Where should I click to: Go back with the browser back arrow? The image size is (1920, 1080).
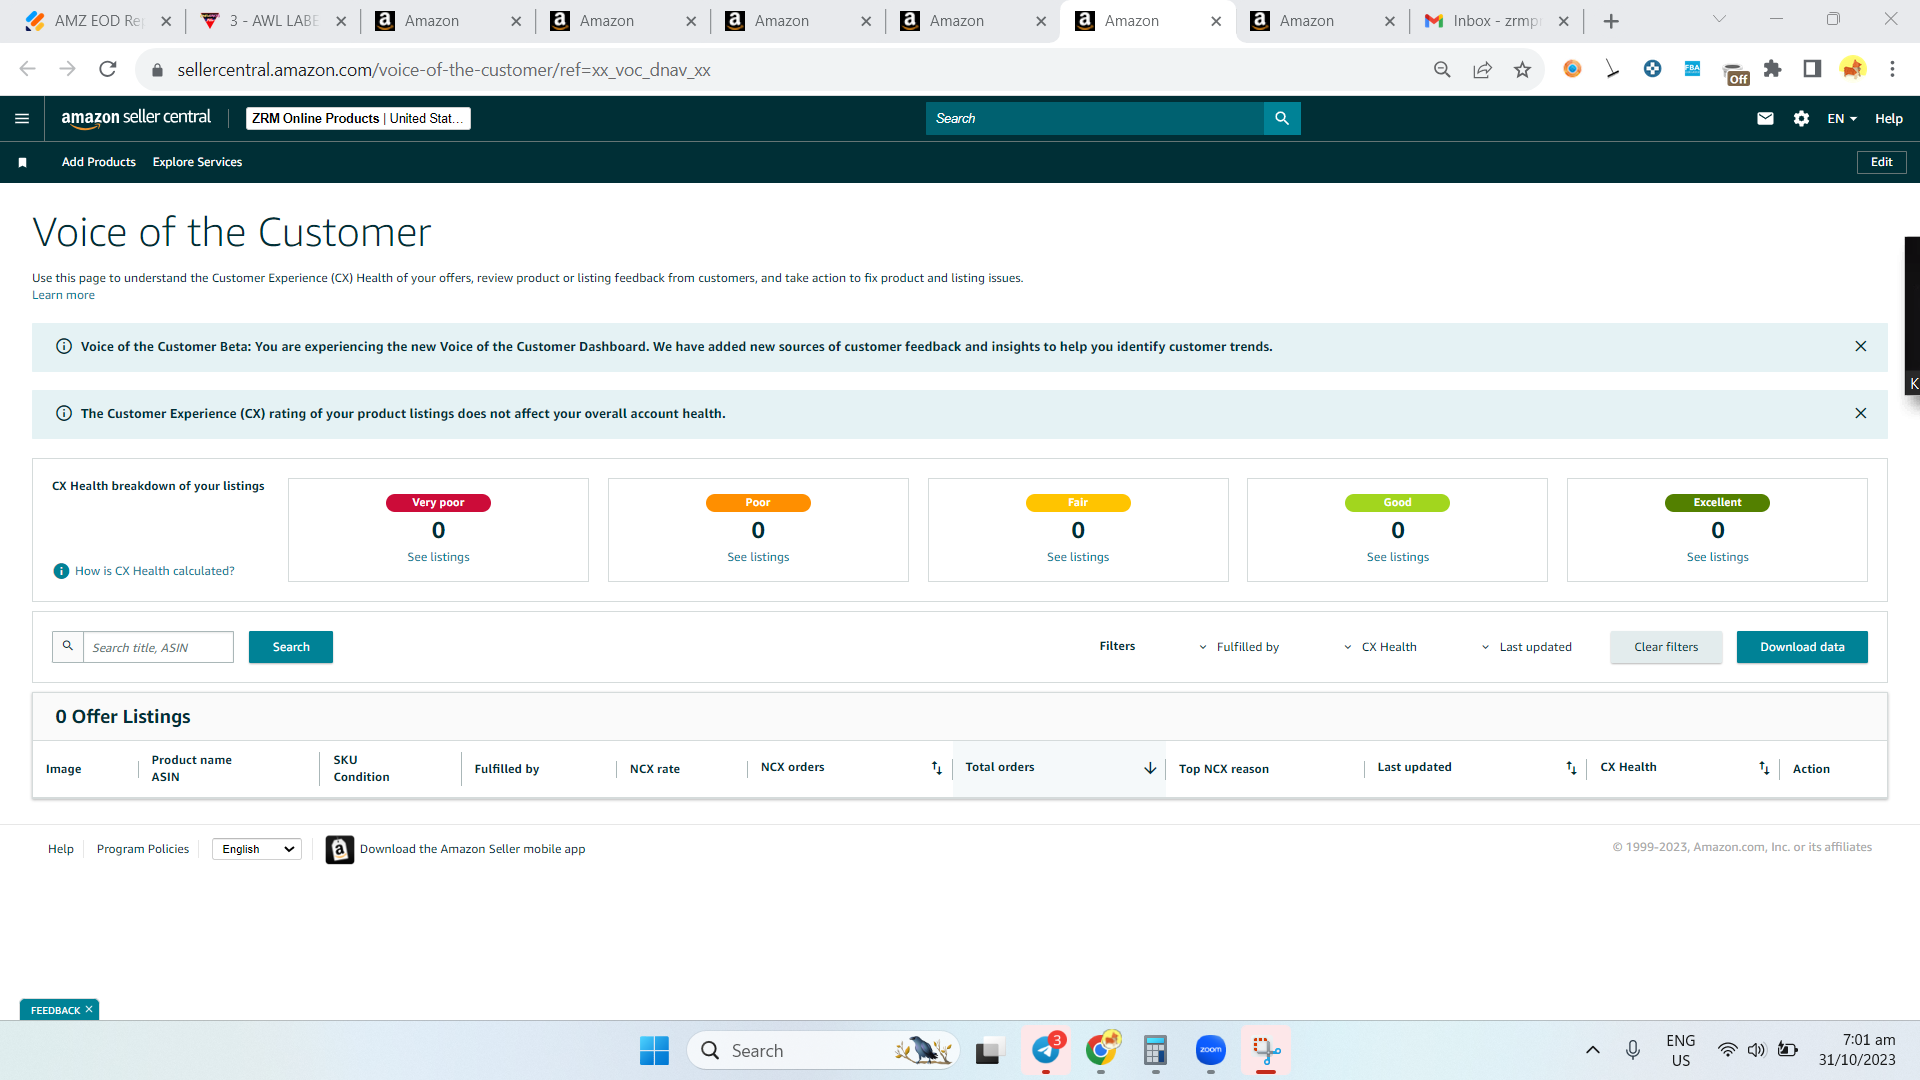coord(28,69)
